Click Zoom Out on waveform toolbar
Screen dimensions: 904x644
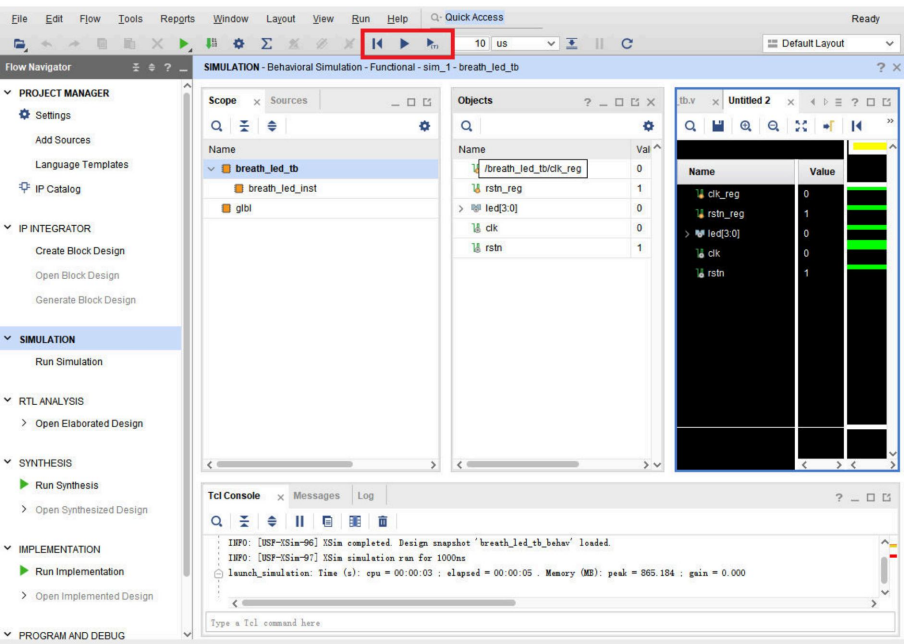tap(773, 126)
